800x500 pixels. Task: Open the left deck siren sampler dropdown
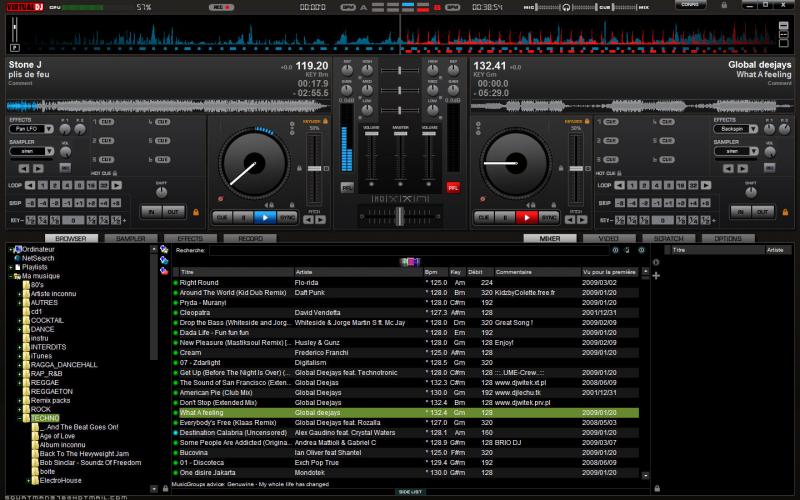point(31,151)
